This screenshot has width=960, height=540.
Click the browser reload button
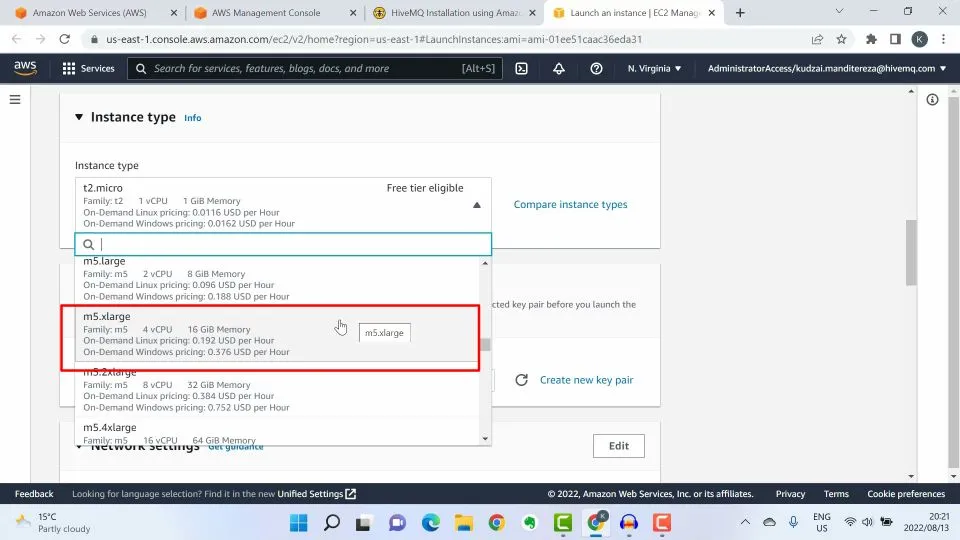point(64,39)
